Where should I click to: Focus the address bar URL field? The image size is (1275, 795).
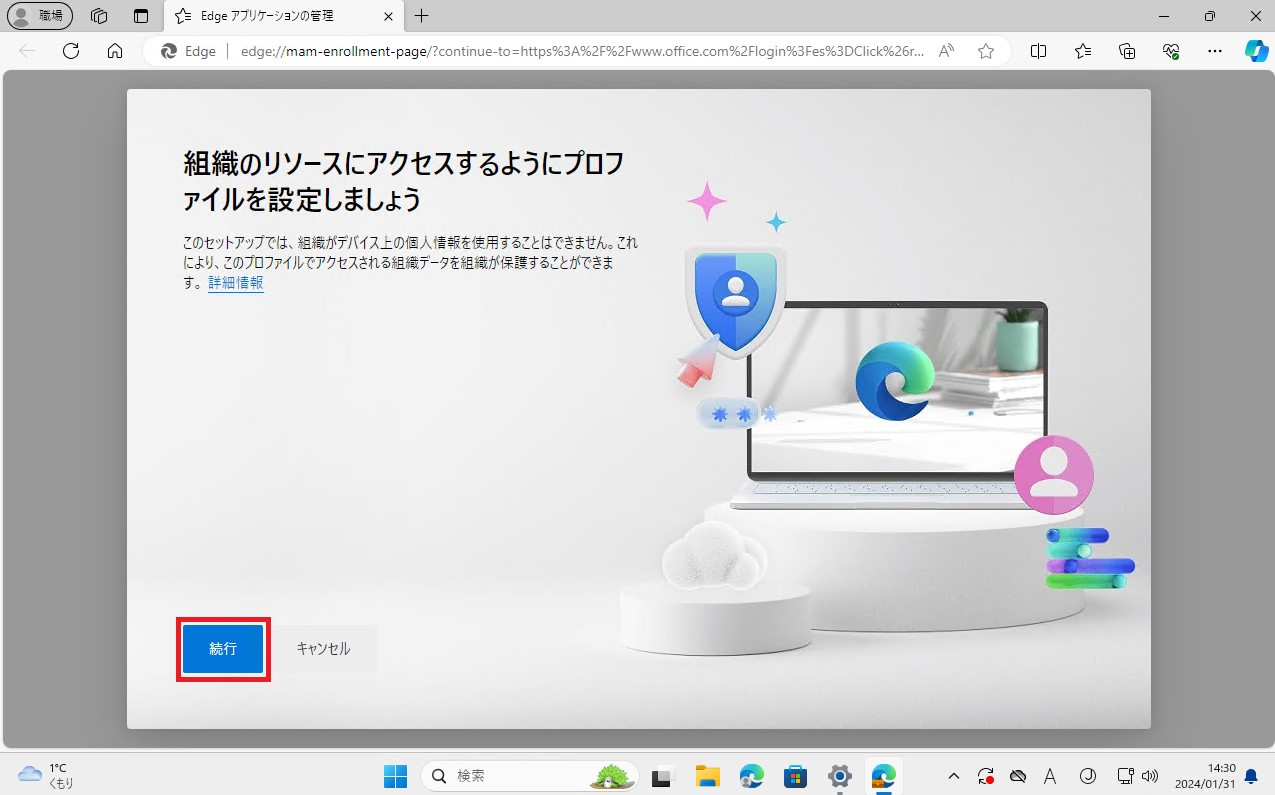[x=582, y=51]
